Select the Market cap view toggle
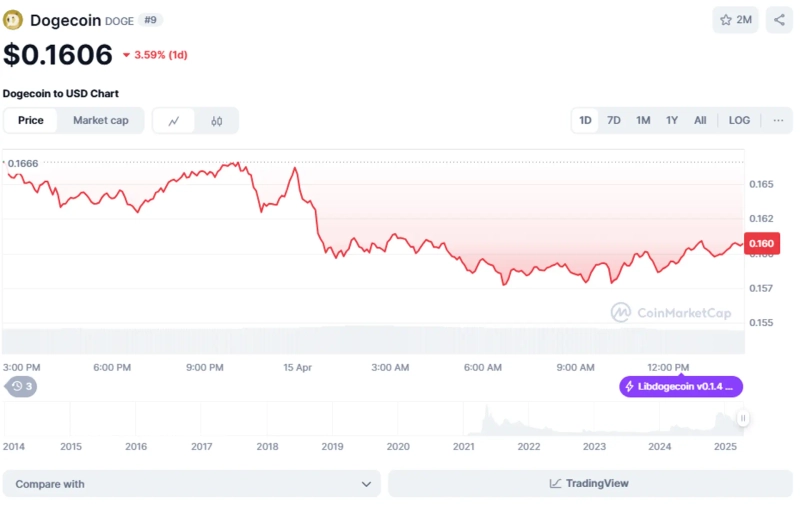This screenshot has width=800, height=517. click(x=101, y=120)
